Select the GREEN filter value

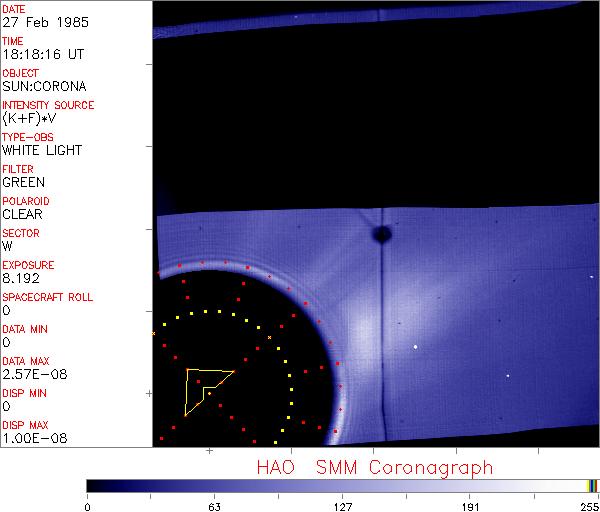pos(23,183)
